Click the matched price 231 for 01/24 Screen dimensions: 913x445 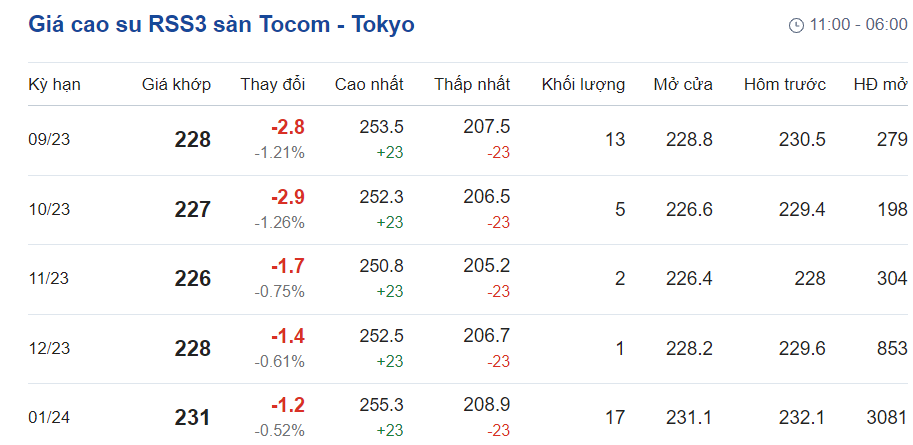[x=192, y=417]
